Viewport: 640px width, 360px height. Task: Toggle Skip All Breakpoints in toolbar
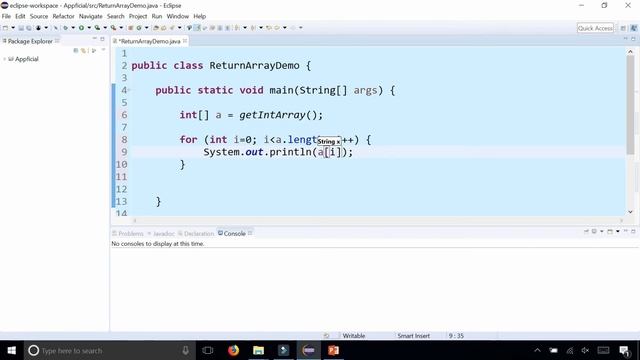[56, 28]
